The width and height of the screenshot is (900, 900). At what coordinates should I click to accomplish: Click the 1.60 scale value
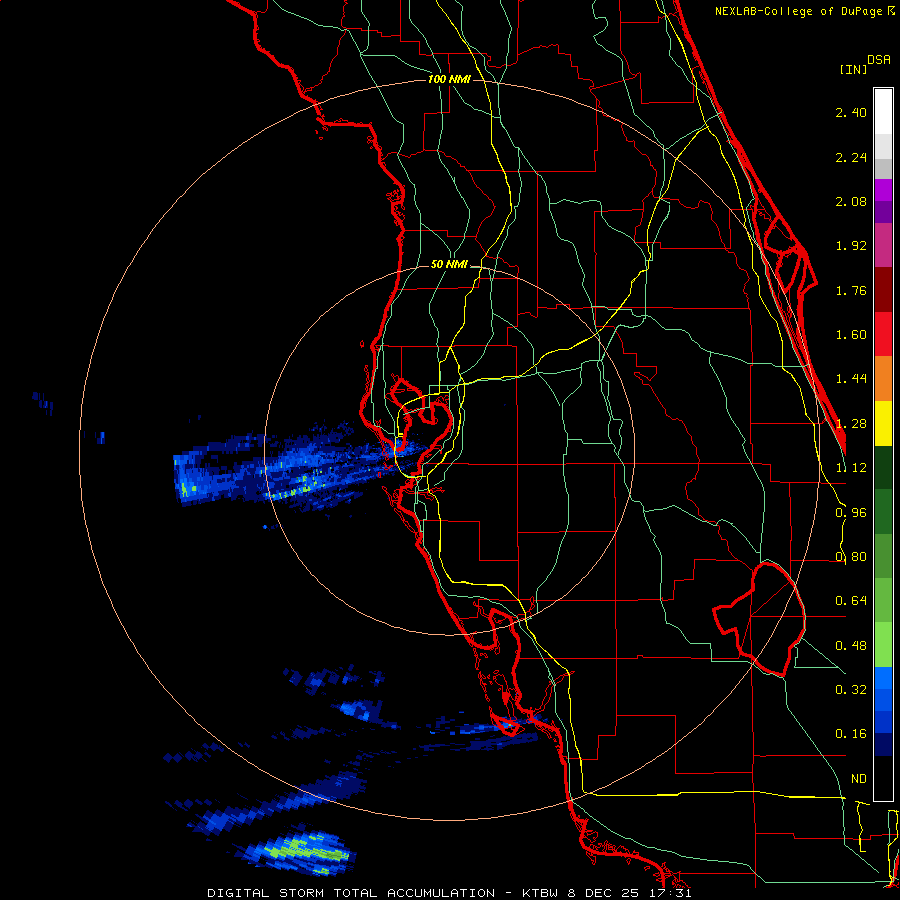pos(851,335)
